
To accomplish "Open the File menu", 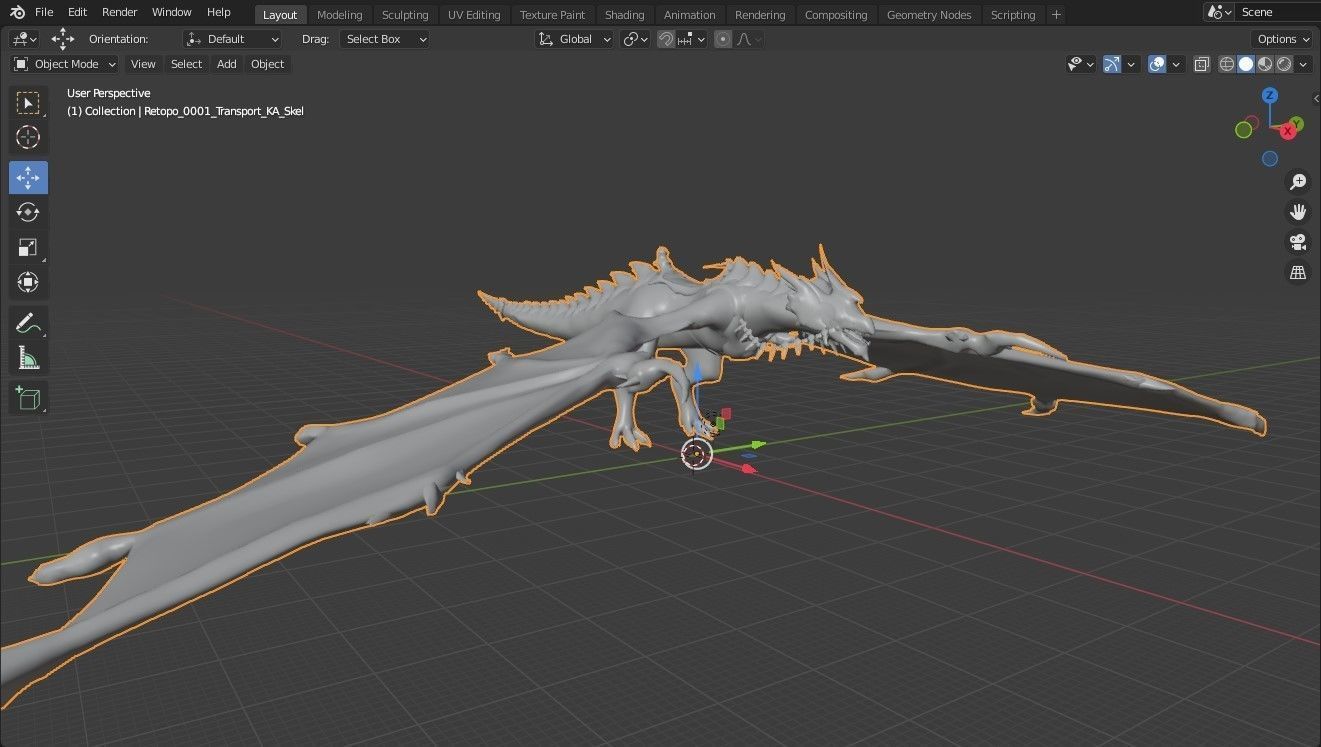I will click(x=44, y=12).
